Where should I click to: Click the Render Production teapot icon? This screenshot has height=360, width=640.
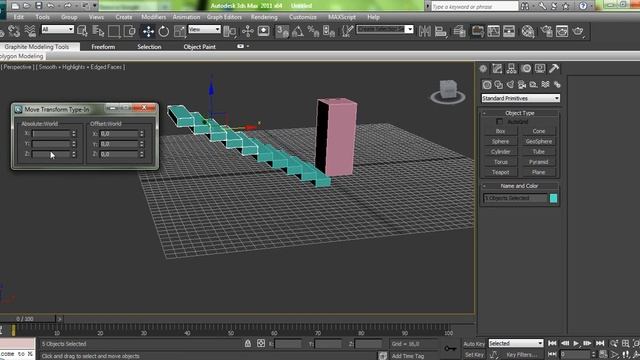pos(578,31)
